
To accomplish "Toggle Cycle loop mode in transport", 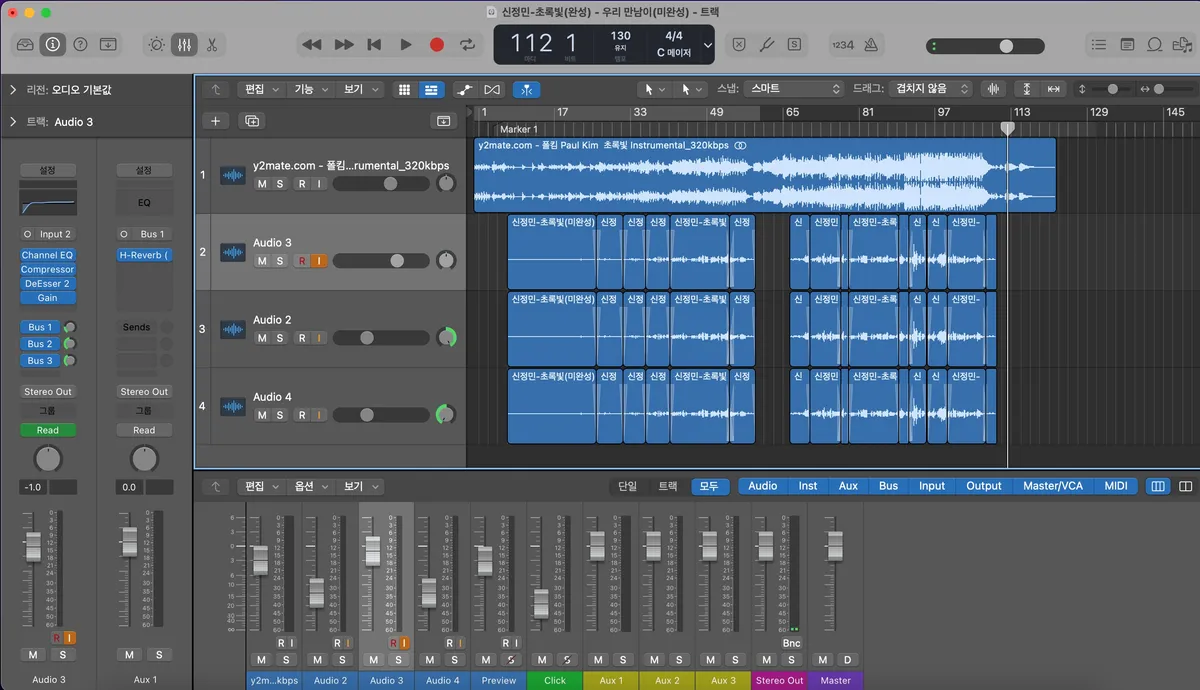I will pos(467,44).
